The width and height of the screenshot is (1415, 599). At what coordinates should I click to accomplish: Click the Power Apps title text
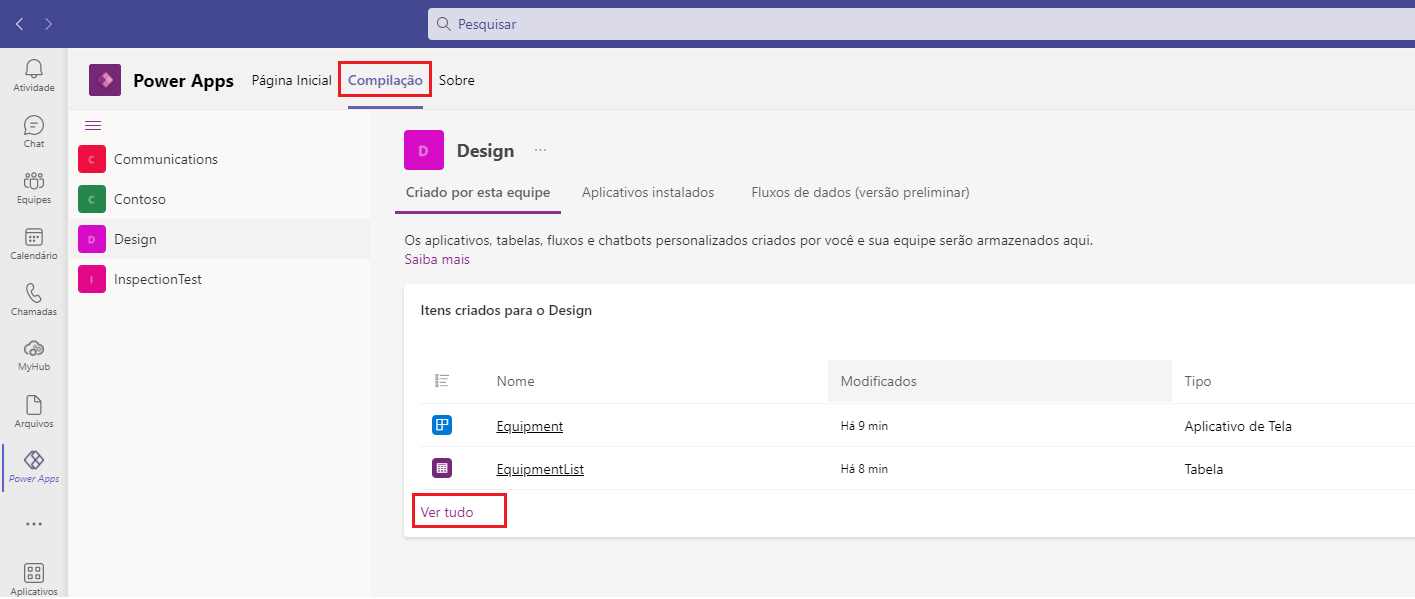point(183,81)
